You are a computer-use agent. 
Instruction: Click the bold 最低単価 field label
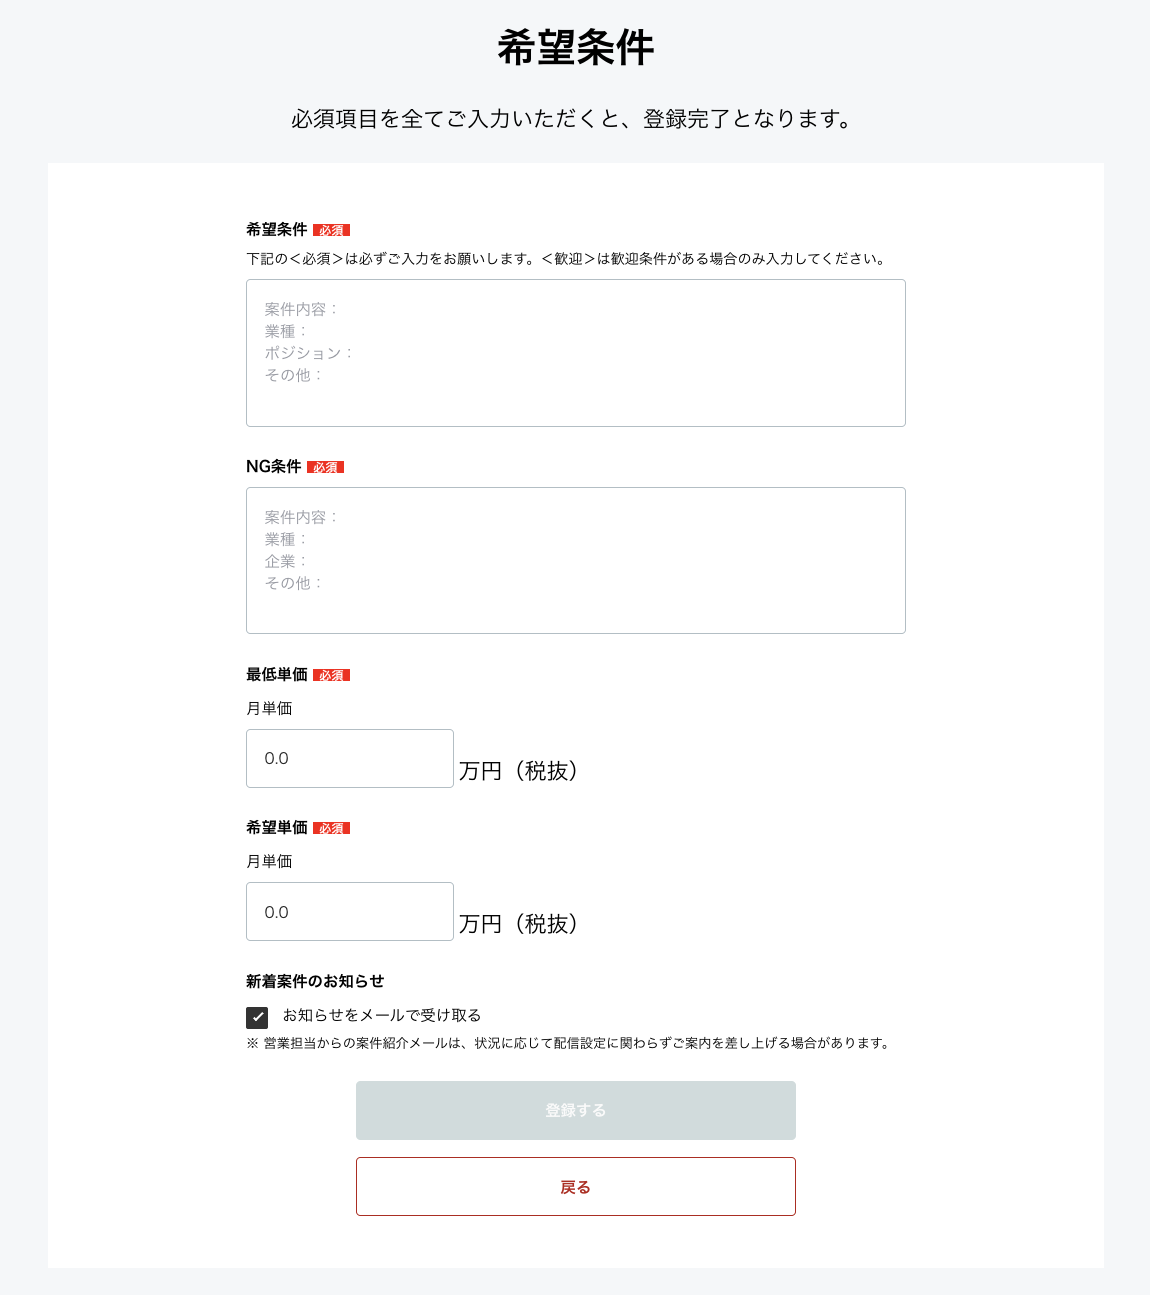[277, 674]
